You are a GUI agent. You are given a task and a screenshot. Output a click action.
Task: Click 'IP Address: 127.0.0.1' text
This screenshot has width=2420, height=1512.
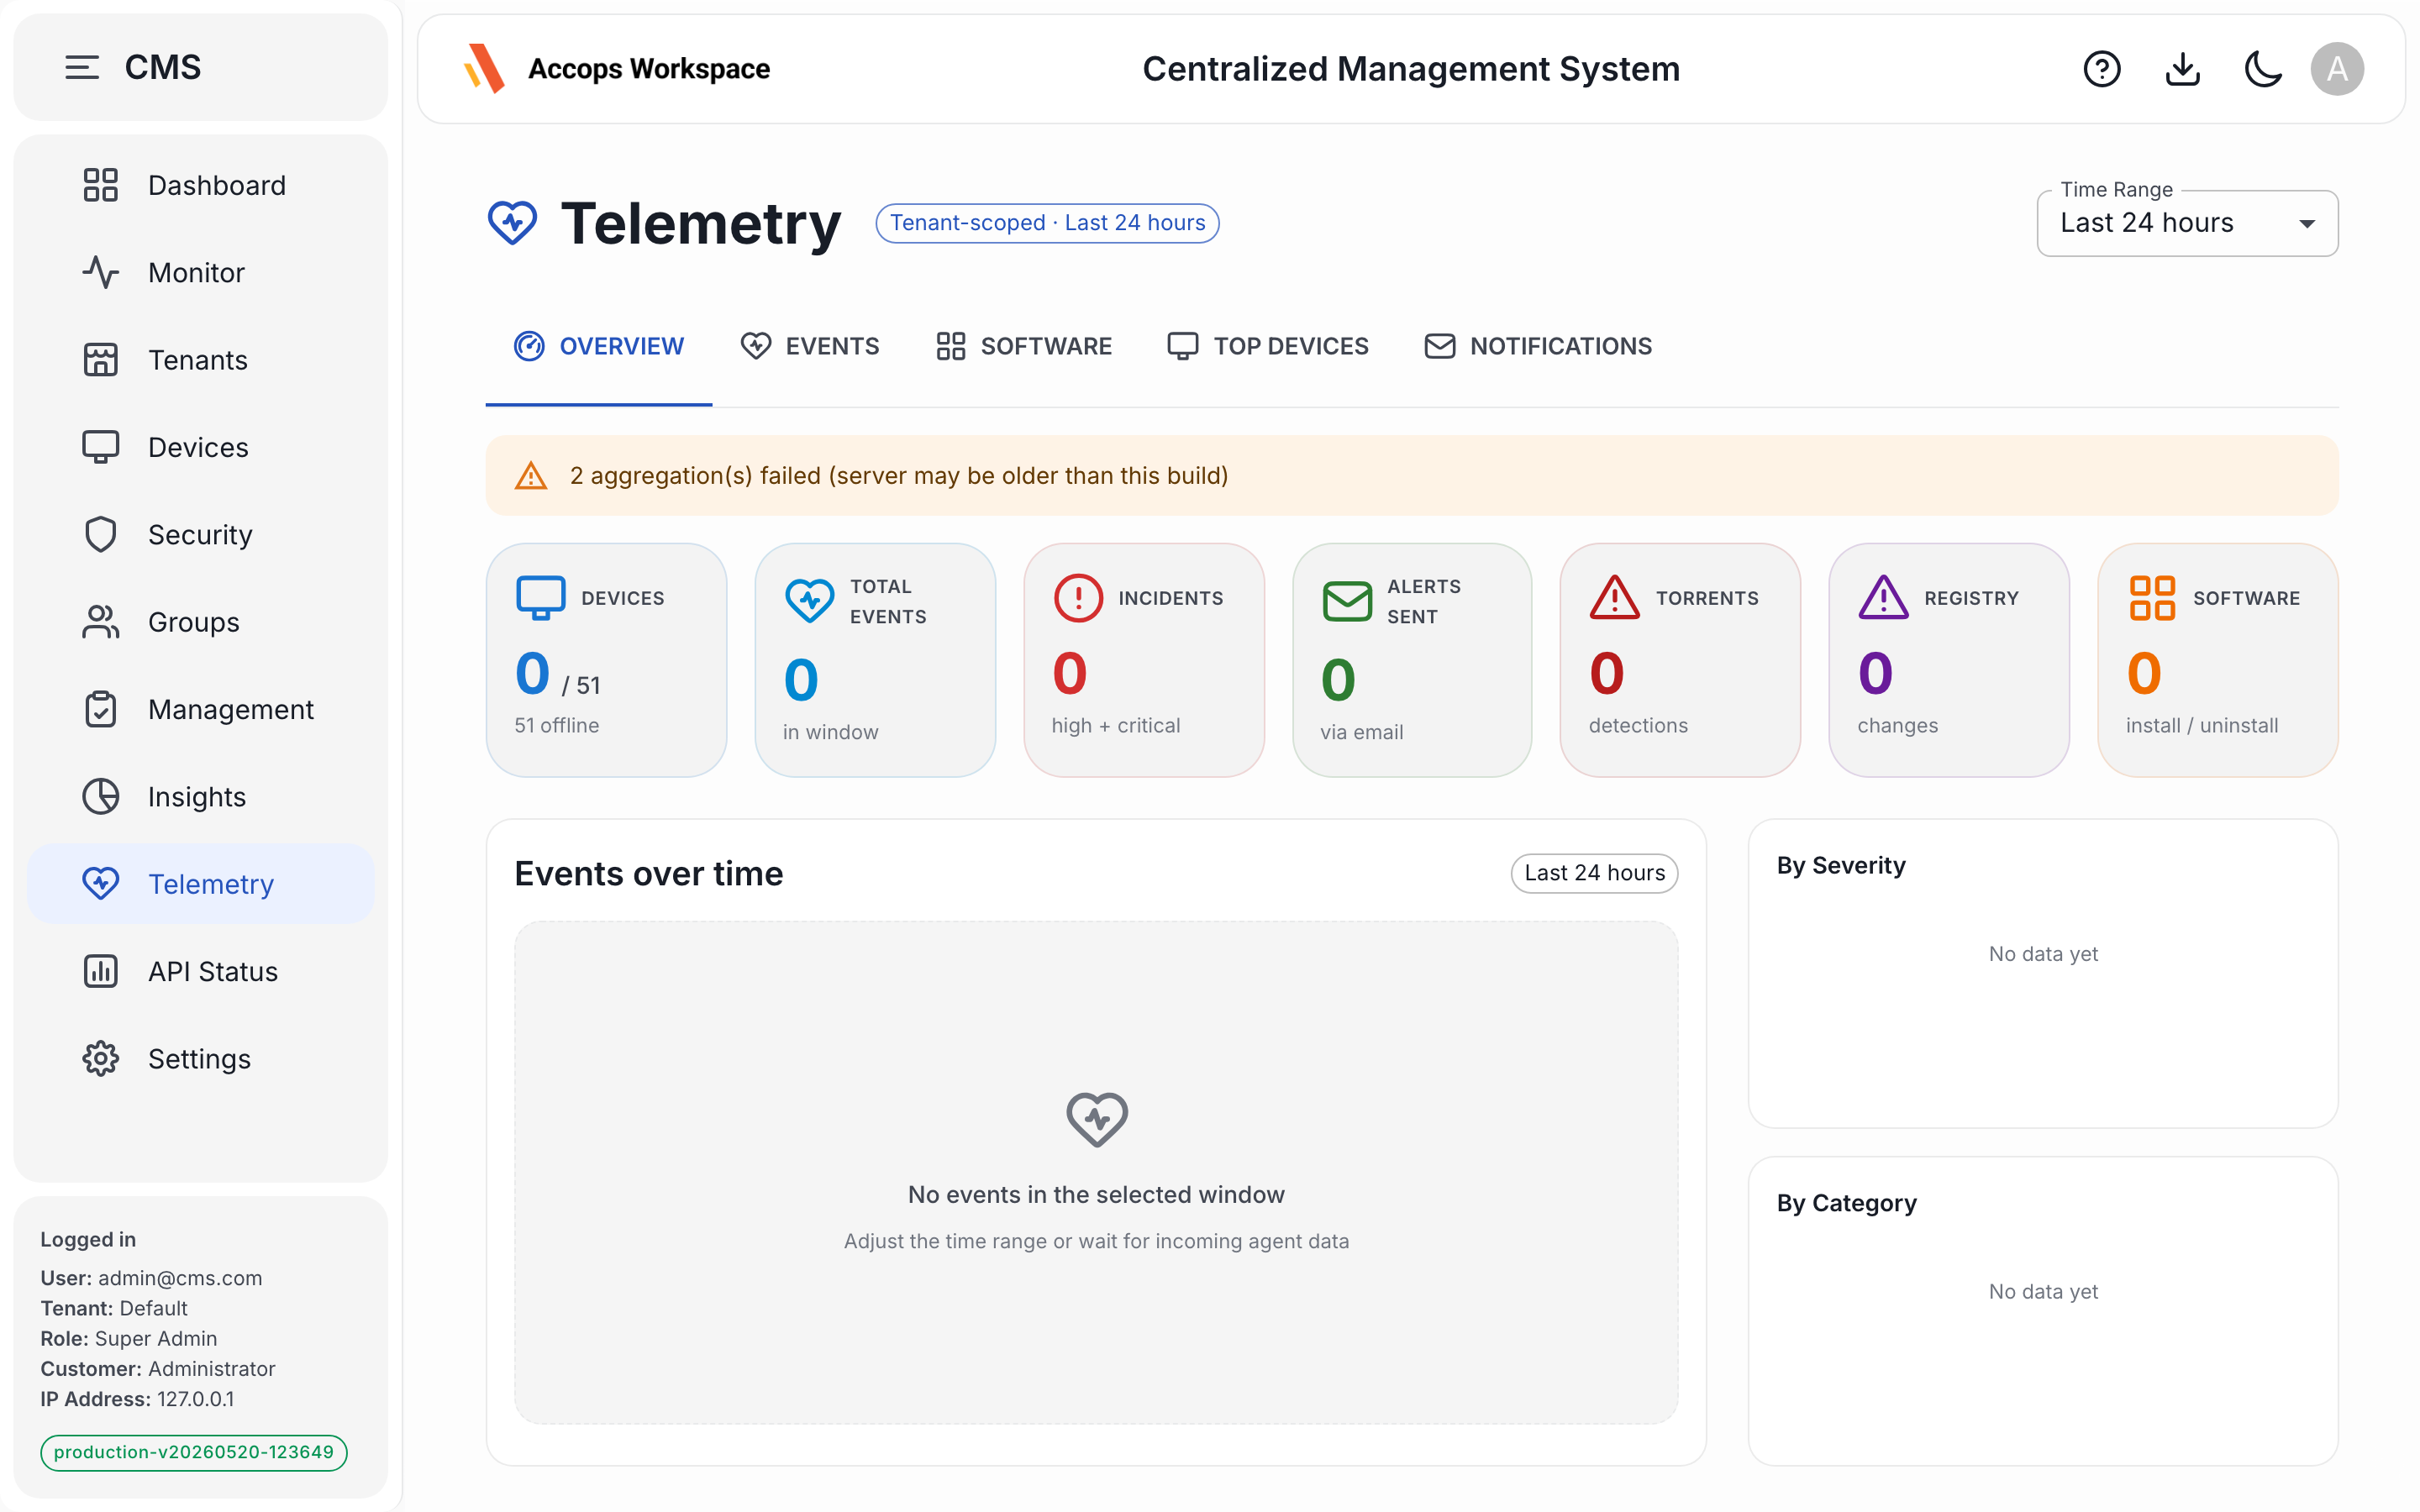(137, 1398)
